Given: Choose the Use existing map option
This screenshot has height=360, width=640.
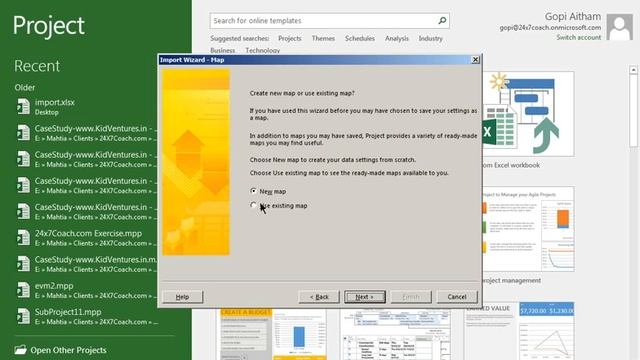Looking at the screenshot, I should [253, 205].
